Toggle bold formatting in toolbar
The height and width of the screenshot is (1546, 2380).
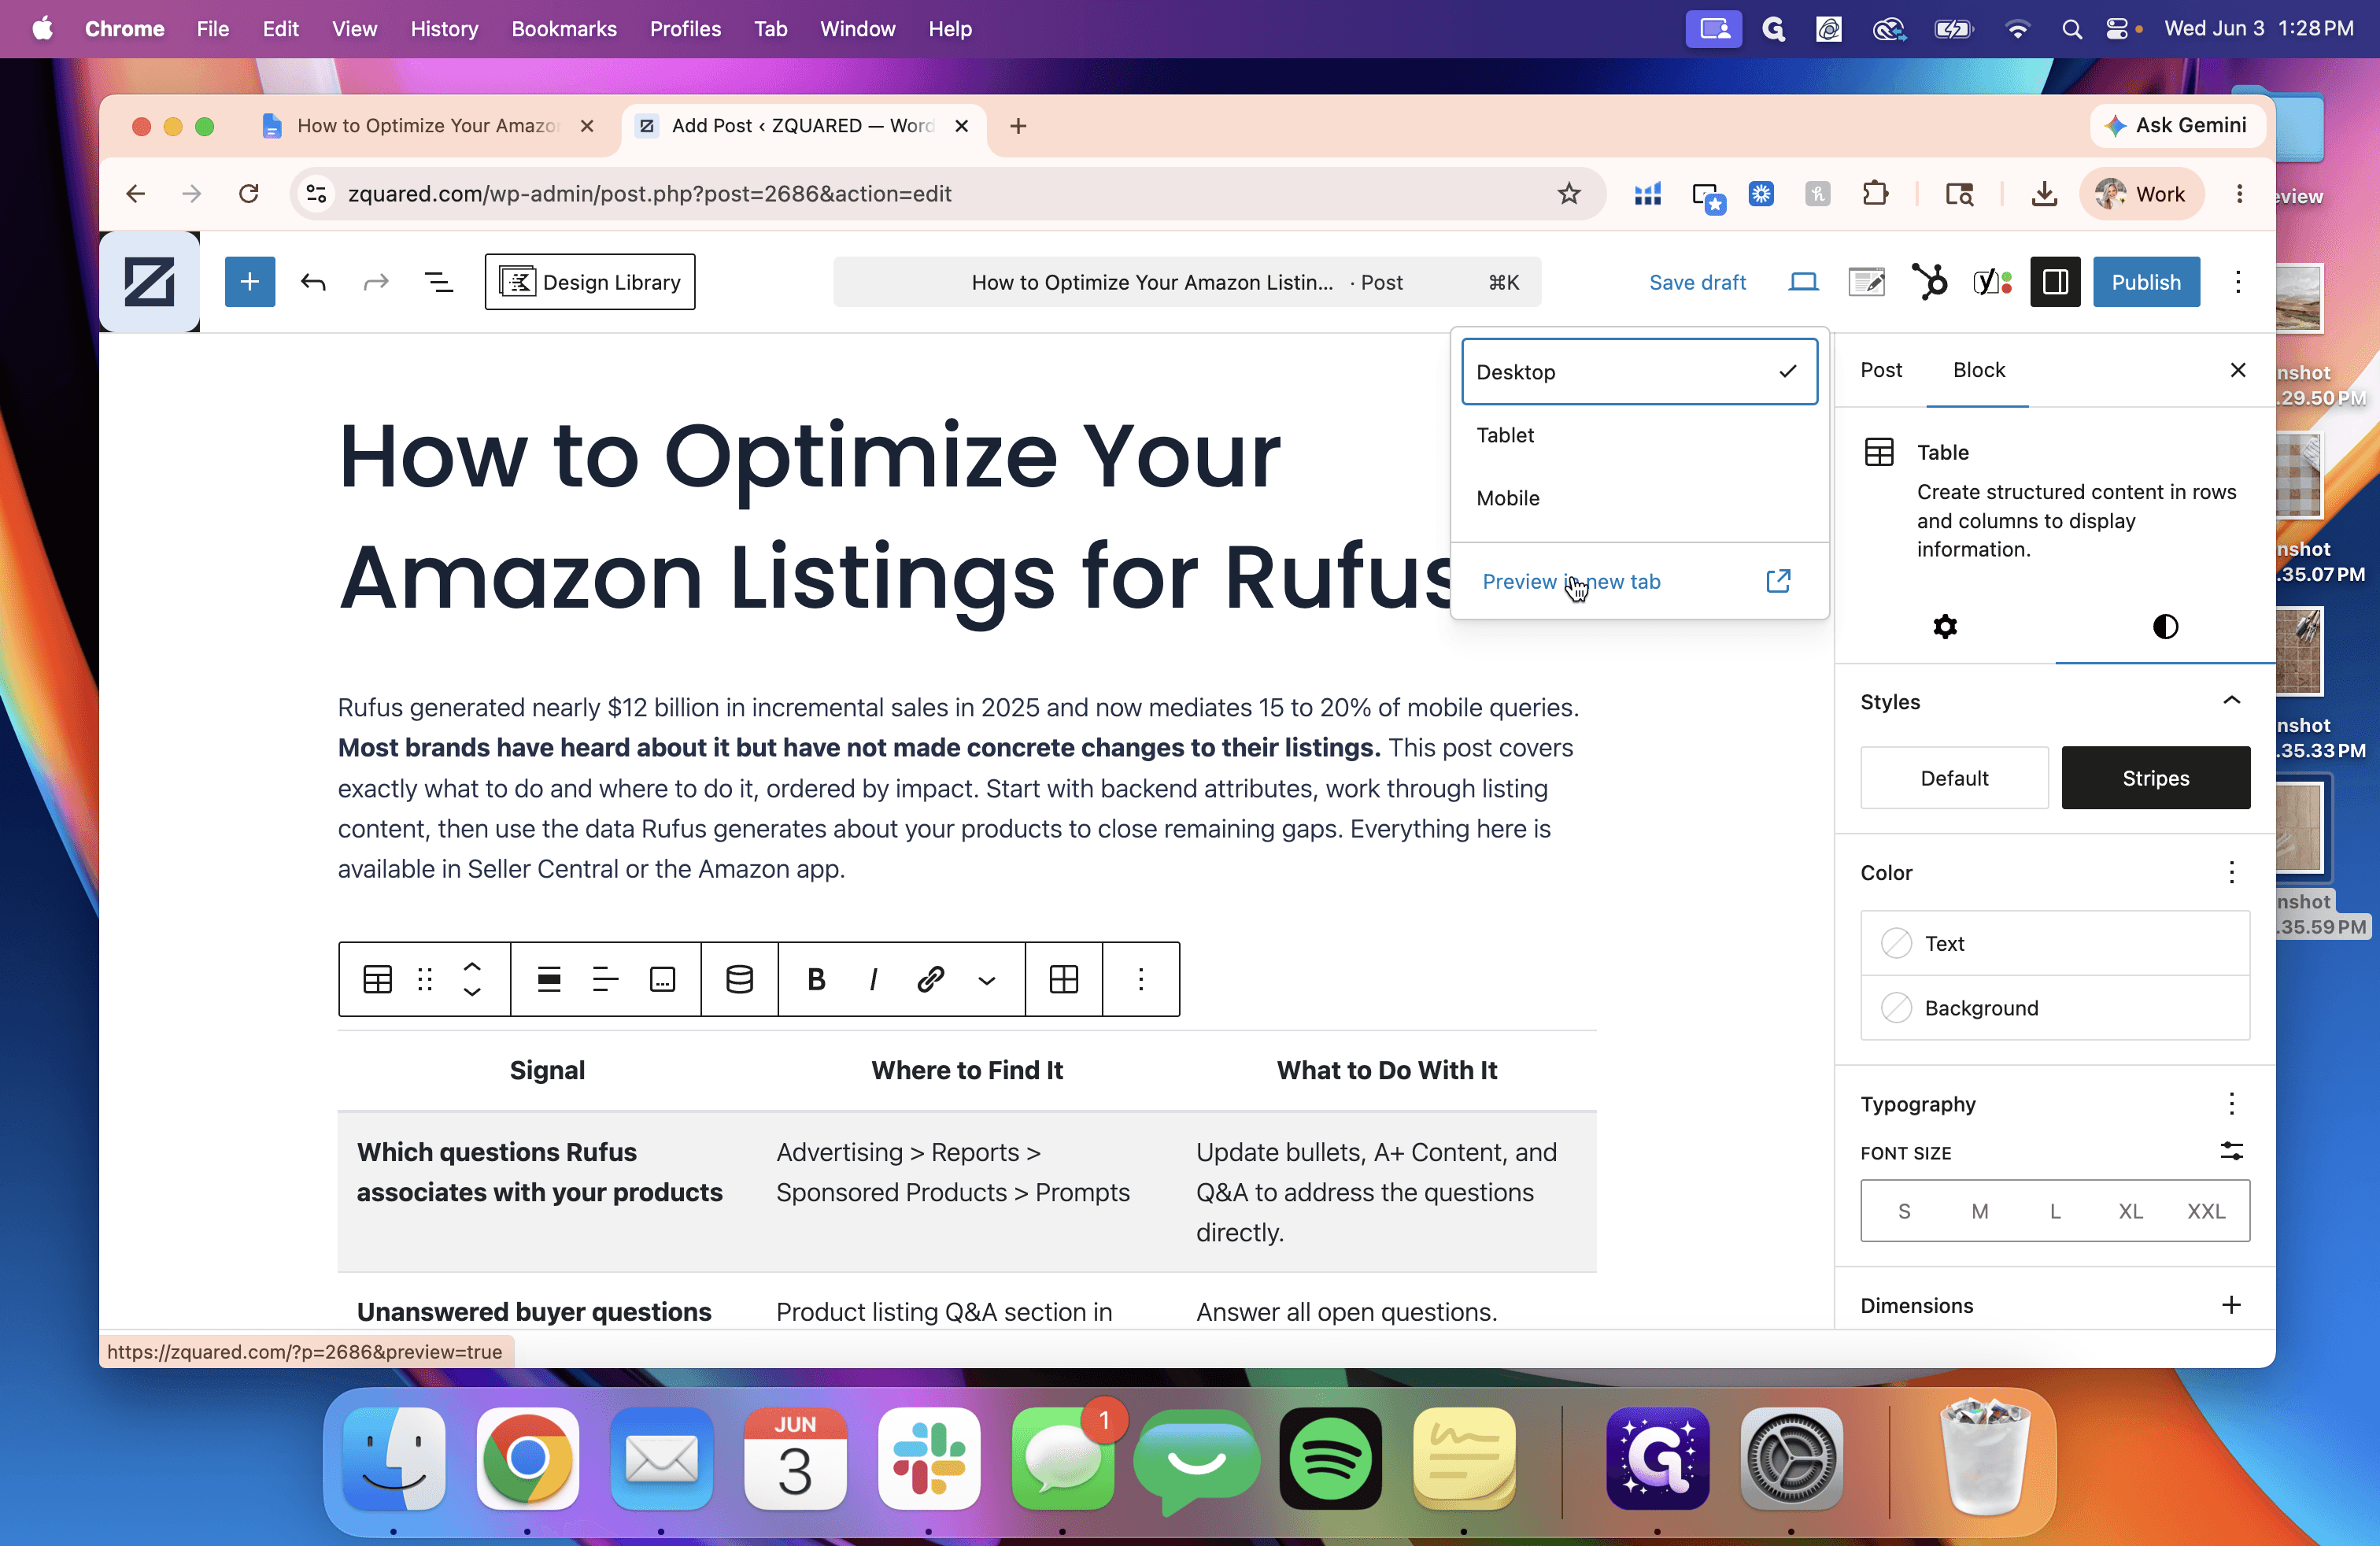tap(816, 979)
